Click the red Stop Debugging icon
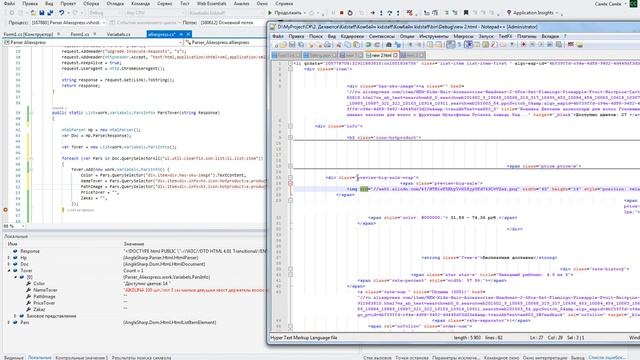The height and width of the screenshot is (360, 640). [x=342, y=13]
